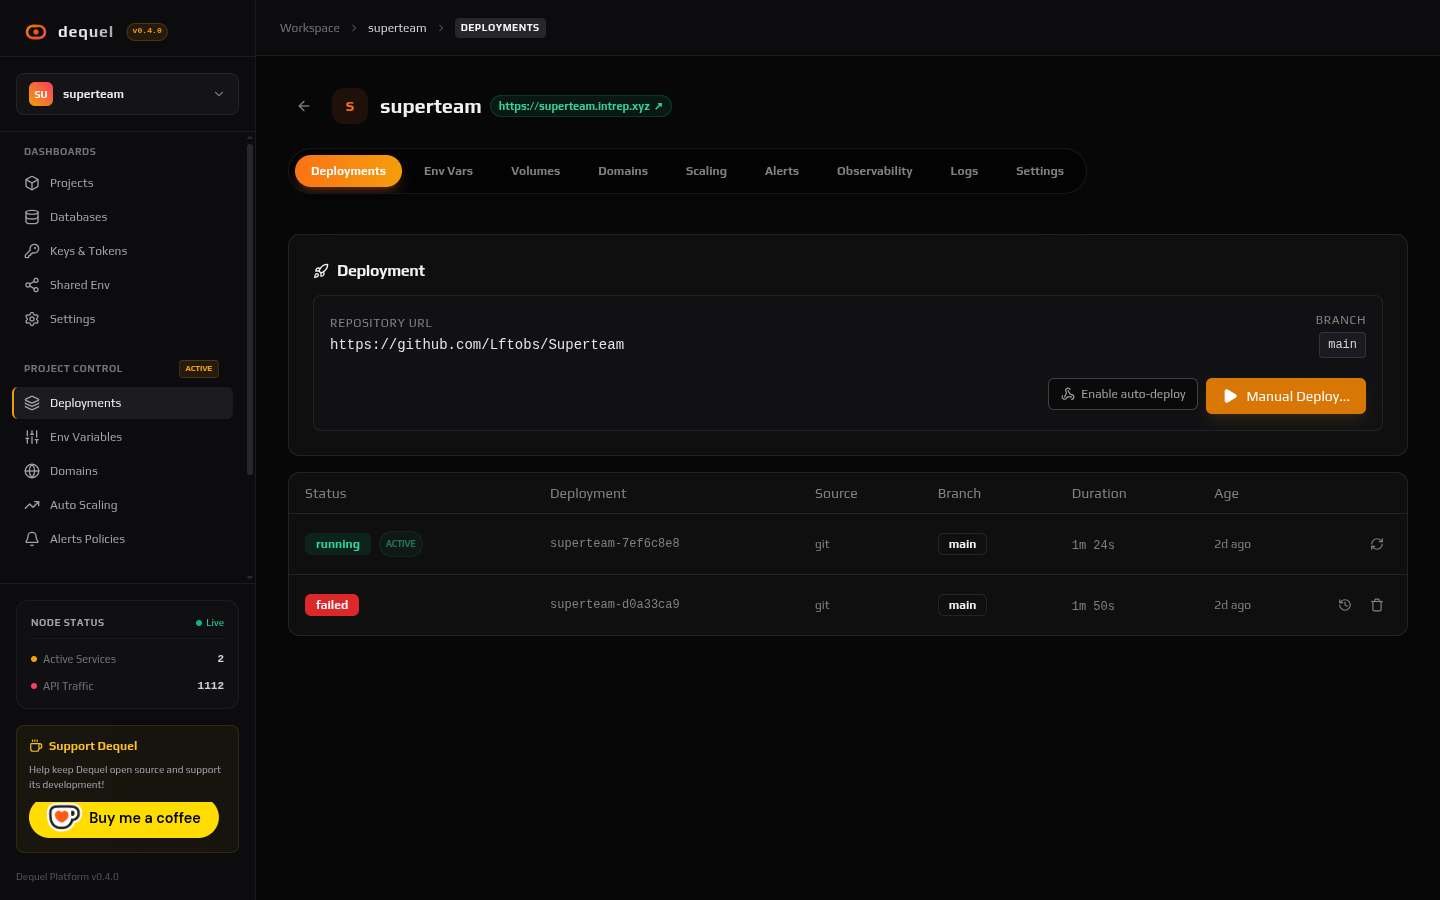This screenshot has height=900, width=1440.
Task: Click the failed status badge
Action: pos(332,605)
